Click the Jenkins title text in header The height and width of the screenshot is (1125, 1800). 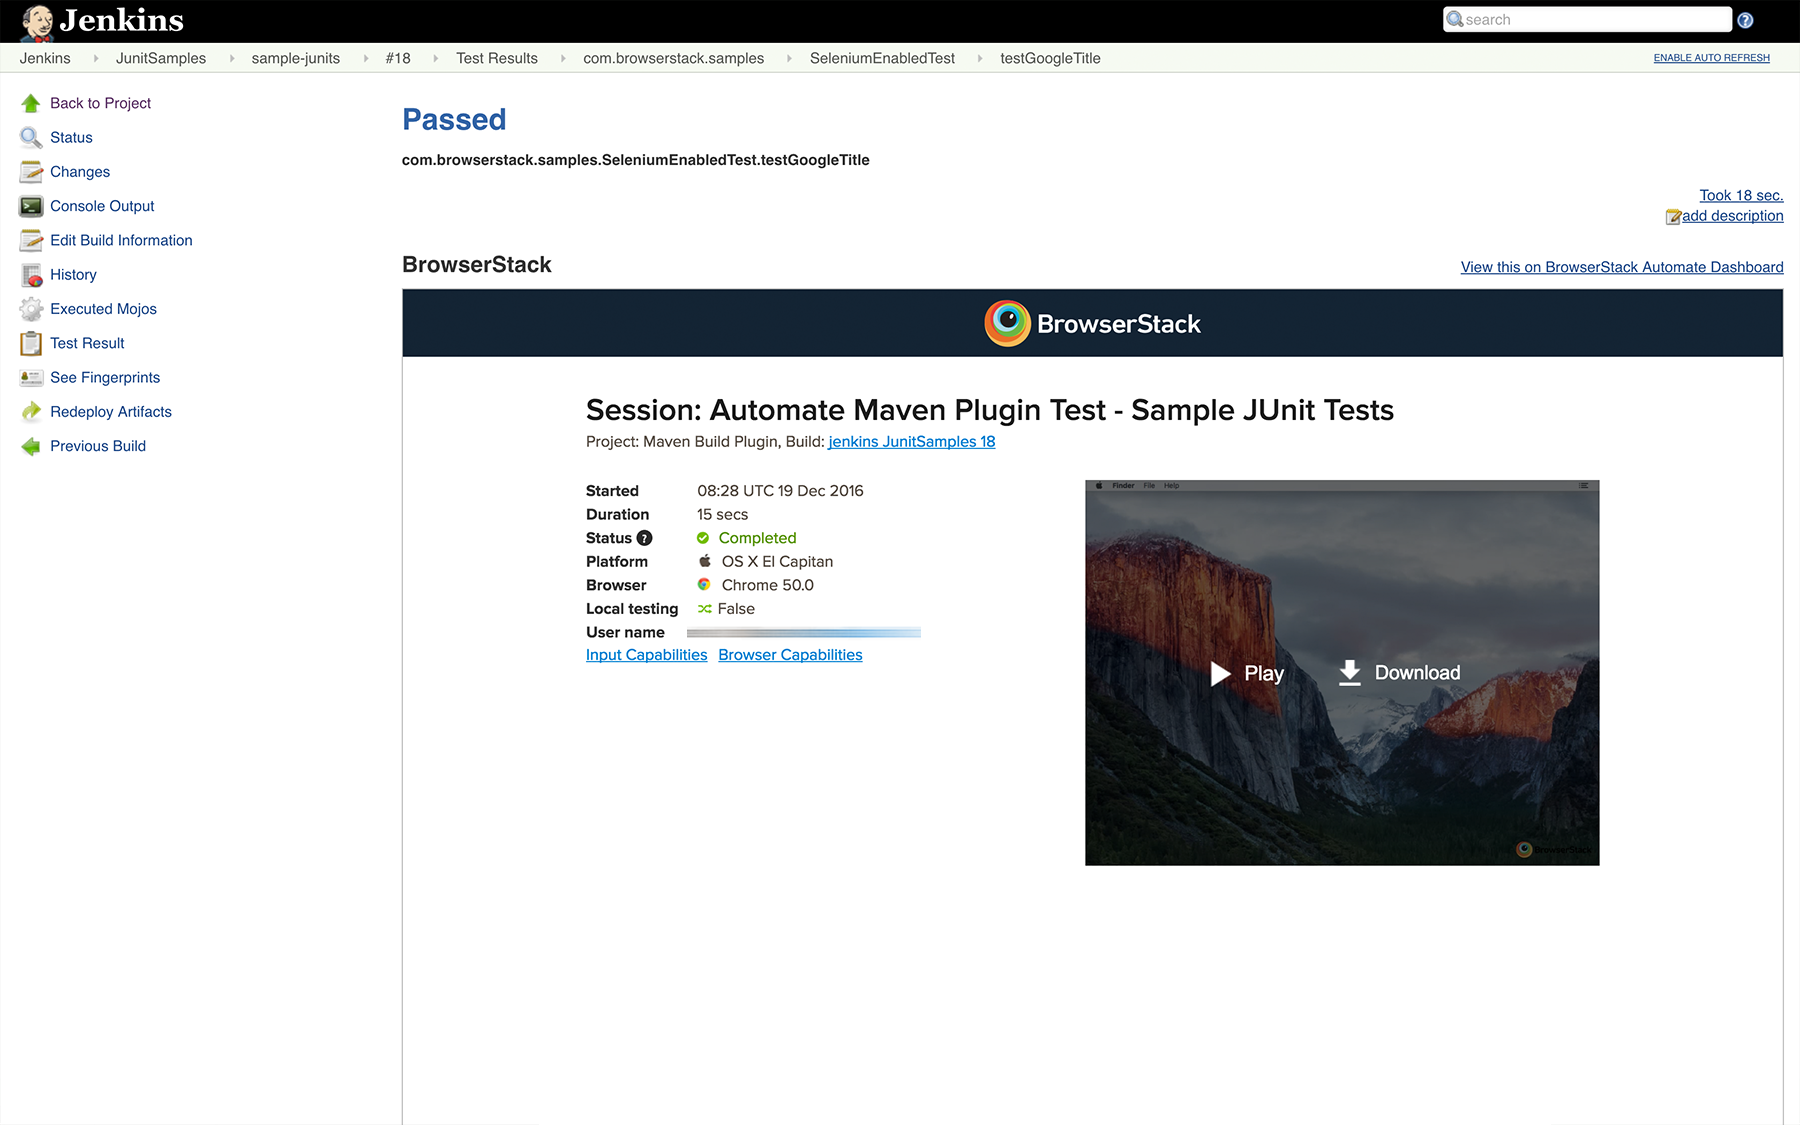pyautogui.click(x=122, y=21)
